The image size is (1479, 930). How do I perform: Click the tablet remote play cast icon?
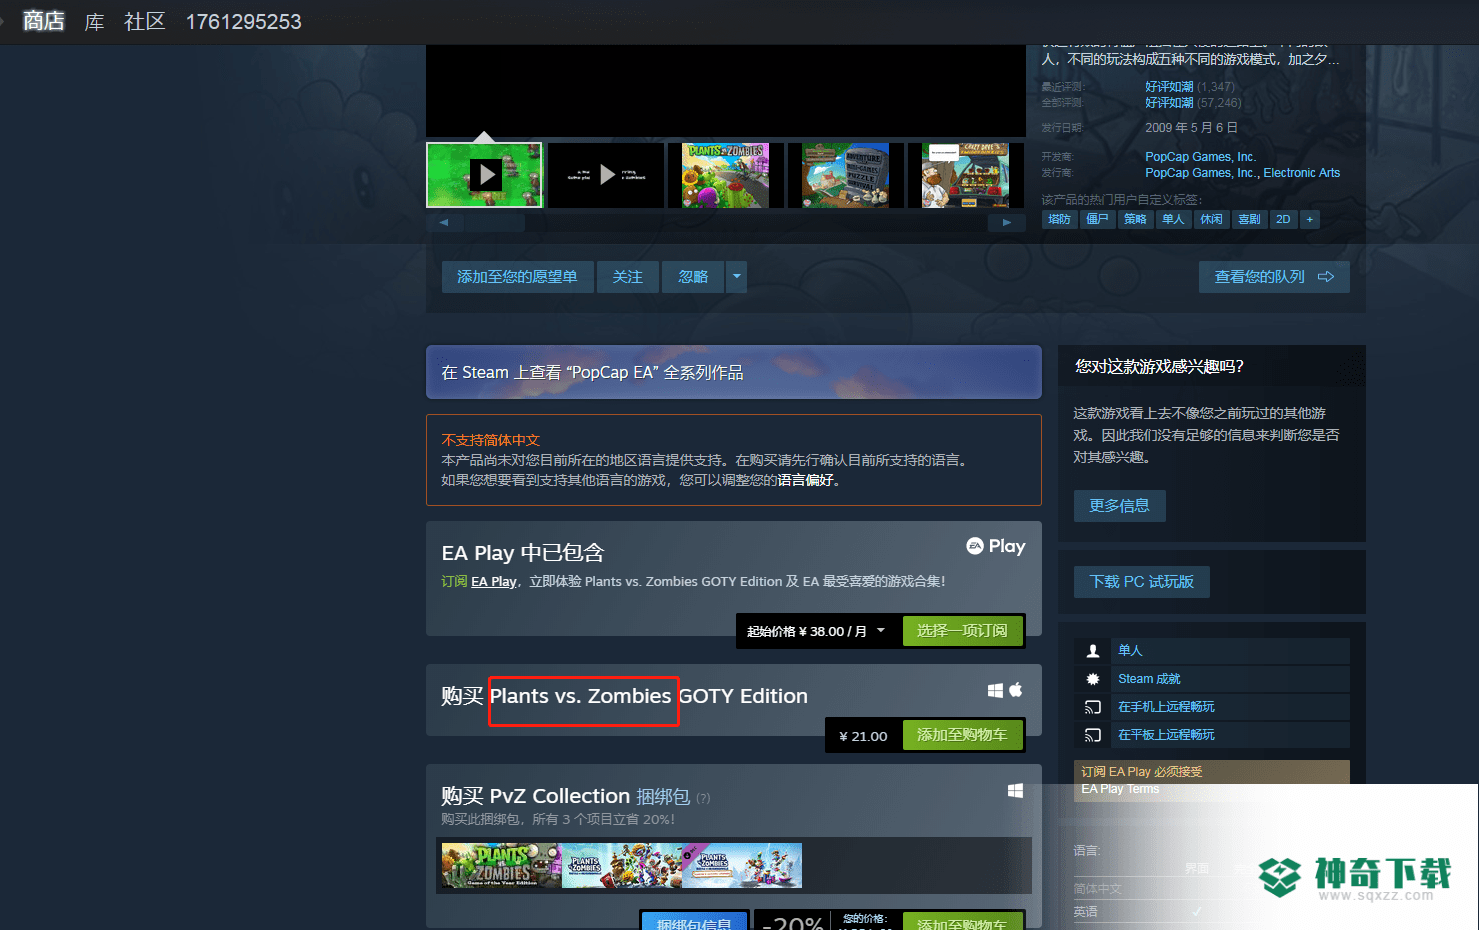tap(1093, 735)
